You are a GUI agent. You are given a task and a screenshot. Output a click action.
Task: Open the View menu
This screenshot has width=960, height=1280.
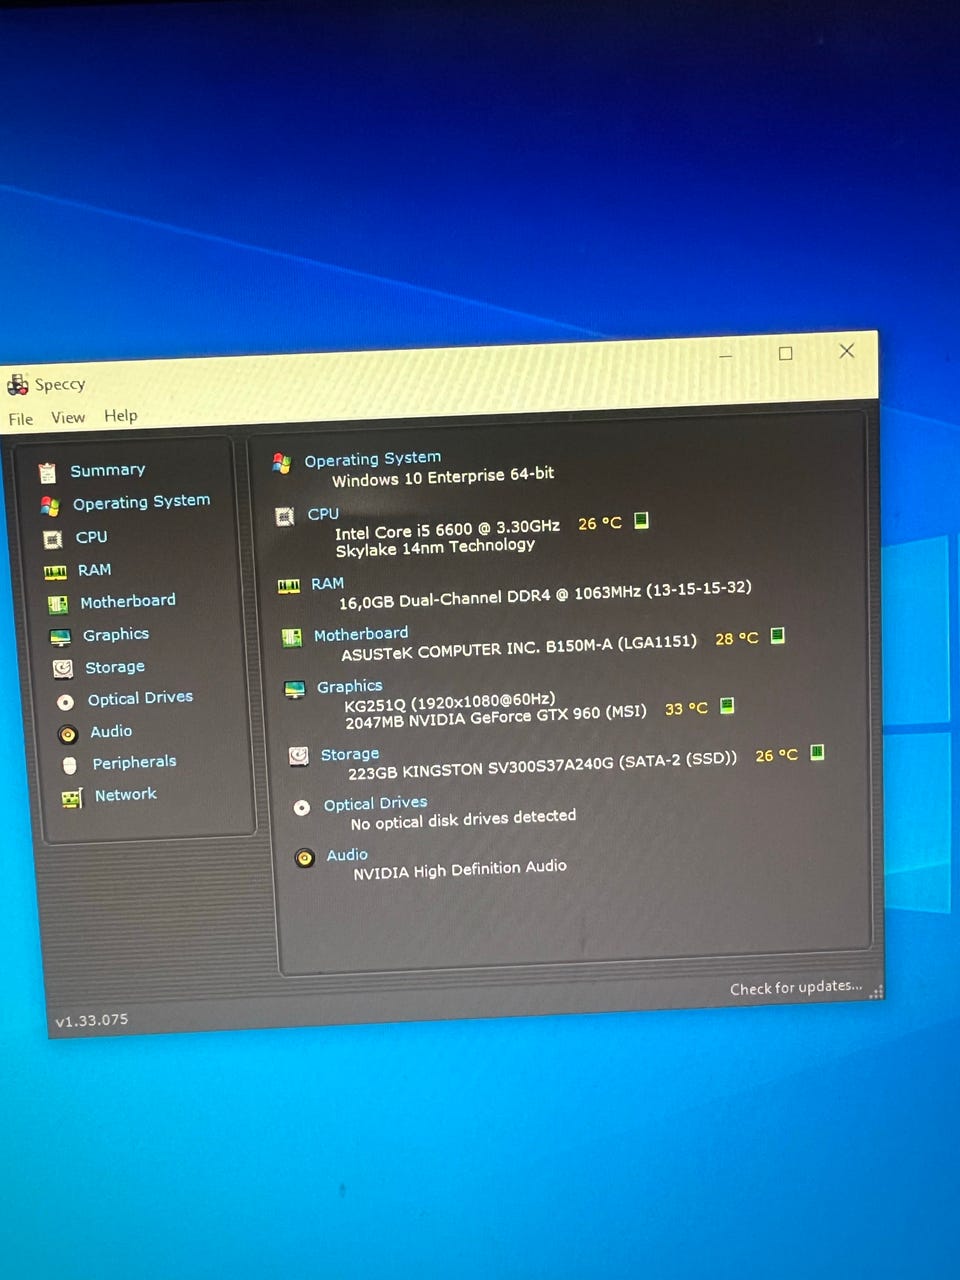tap(68, 417)
